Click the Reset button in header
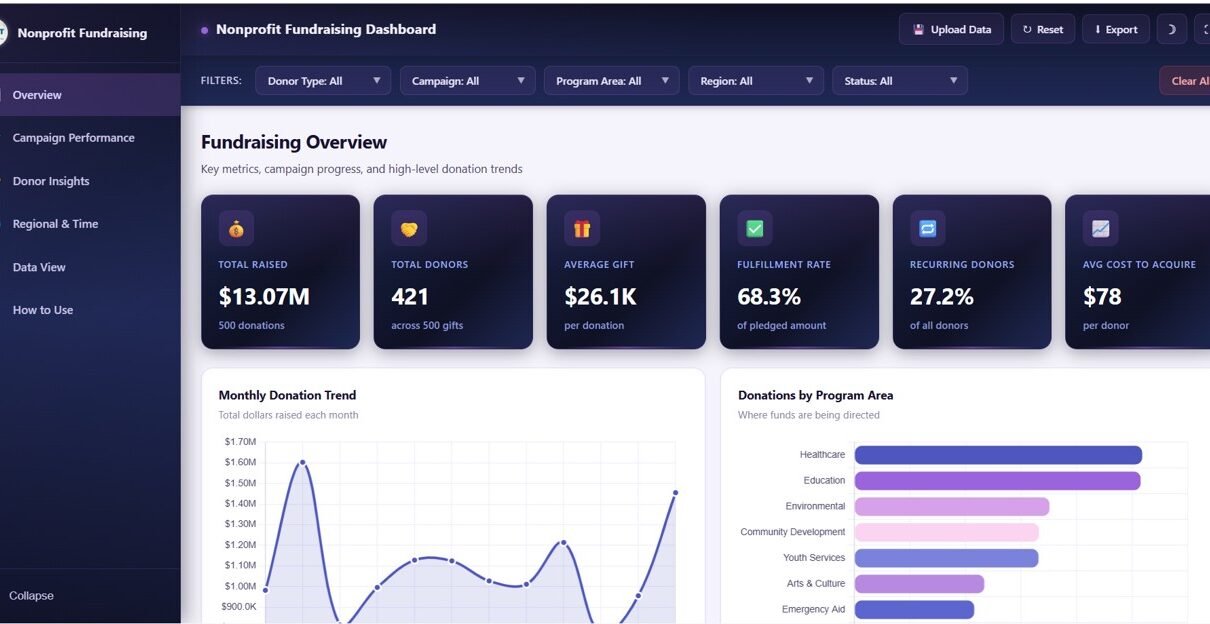The height and width of the screenshot is (624, 1210). (x=1042, y=29)
